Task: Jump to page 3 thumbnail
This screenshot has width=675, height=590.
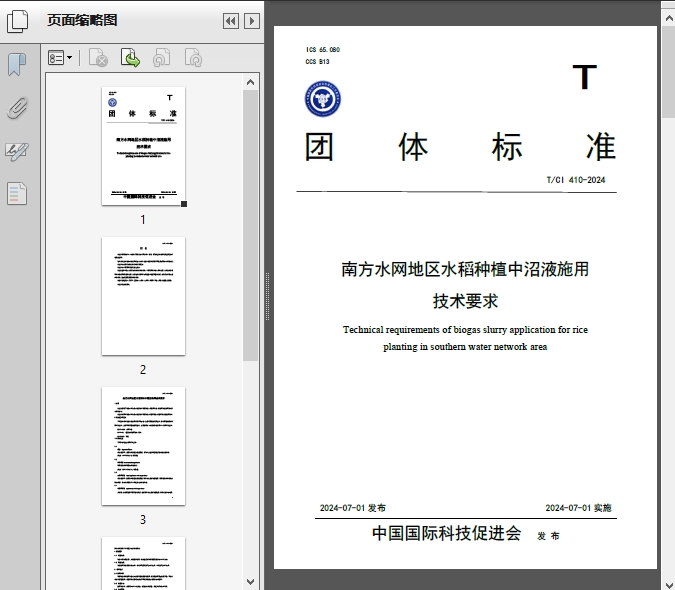Action: [x=143, y=446]
